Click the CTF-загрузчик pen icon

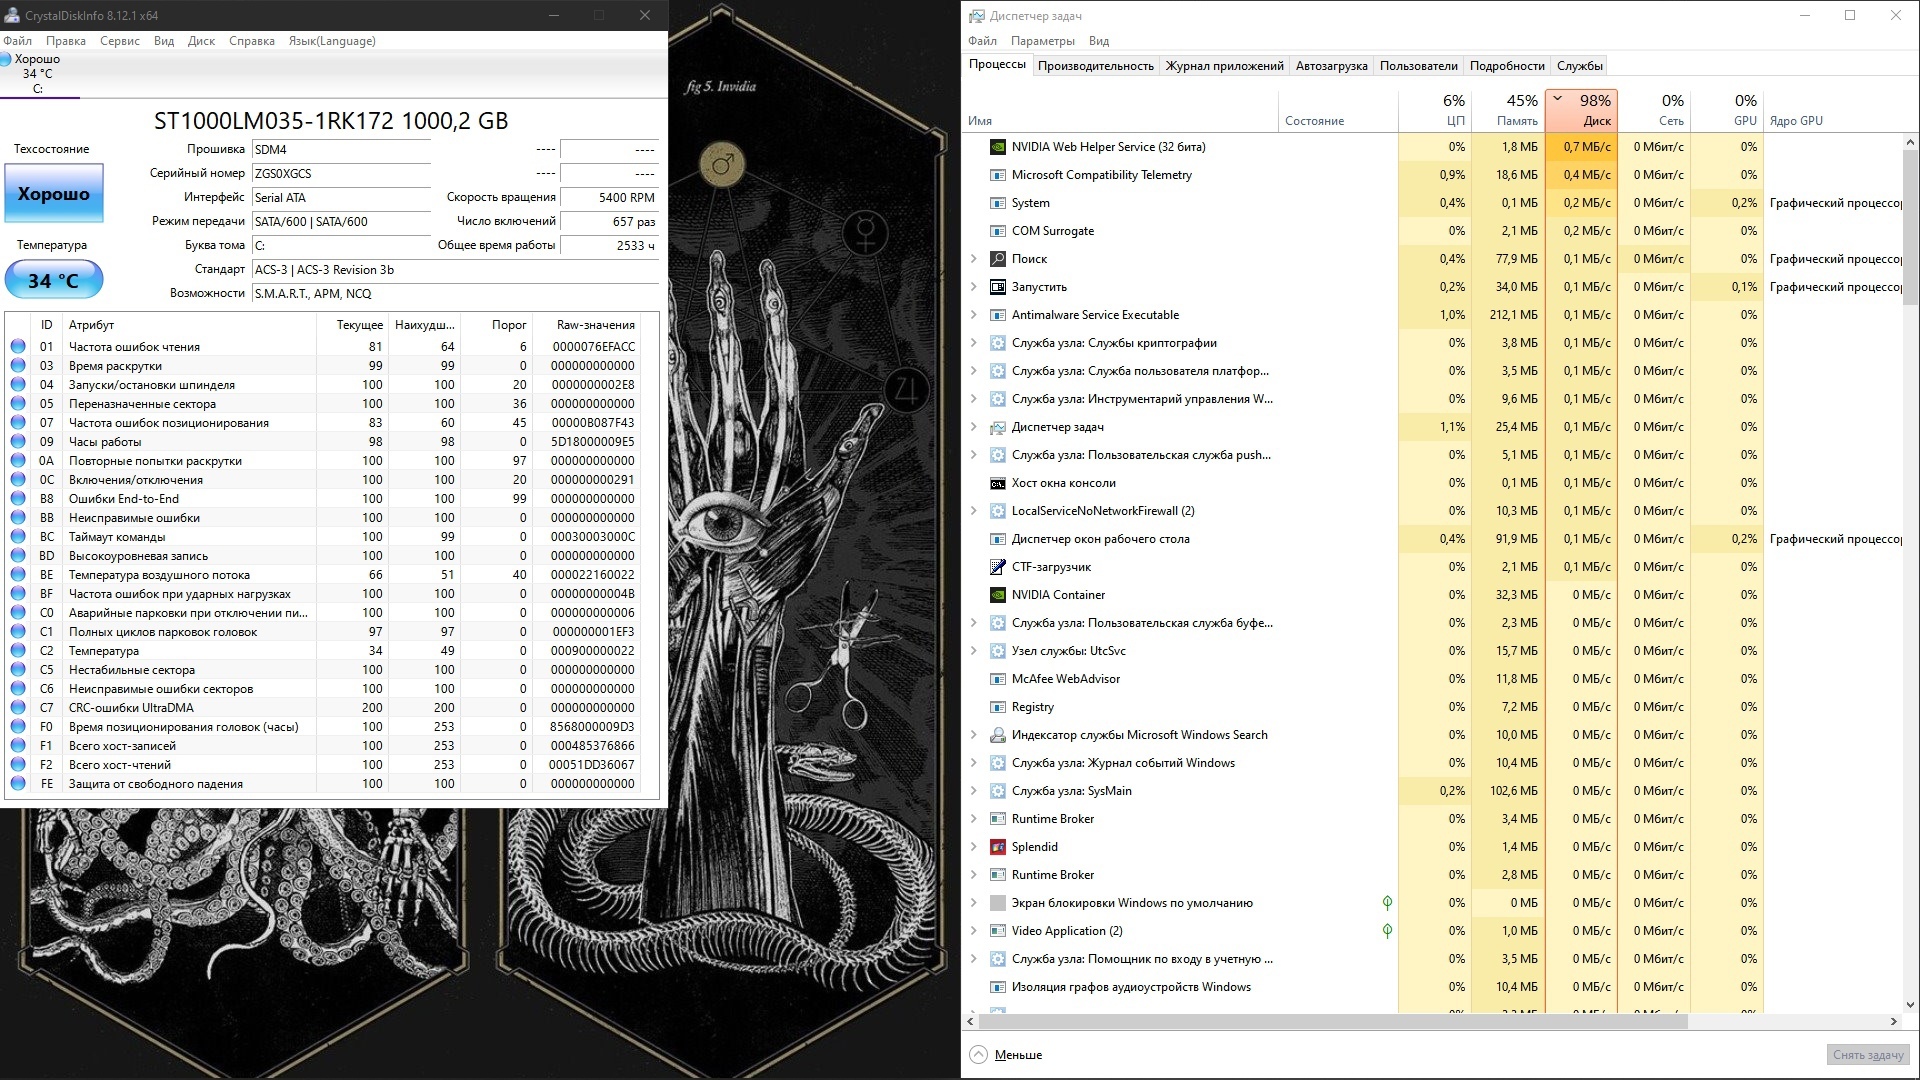click(x=997, y=567)
